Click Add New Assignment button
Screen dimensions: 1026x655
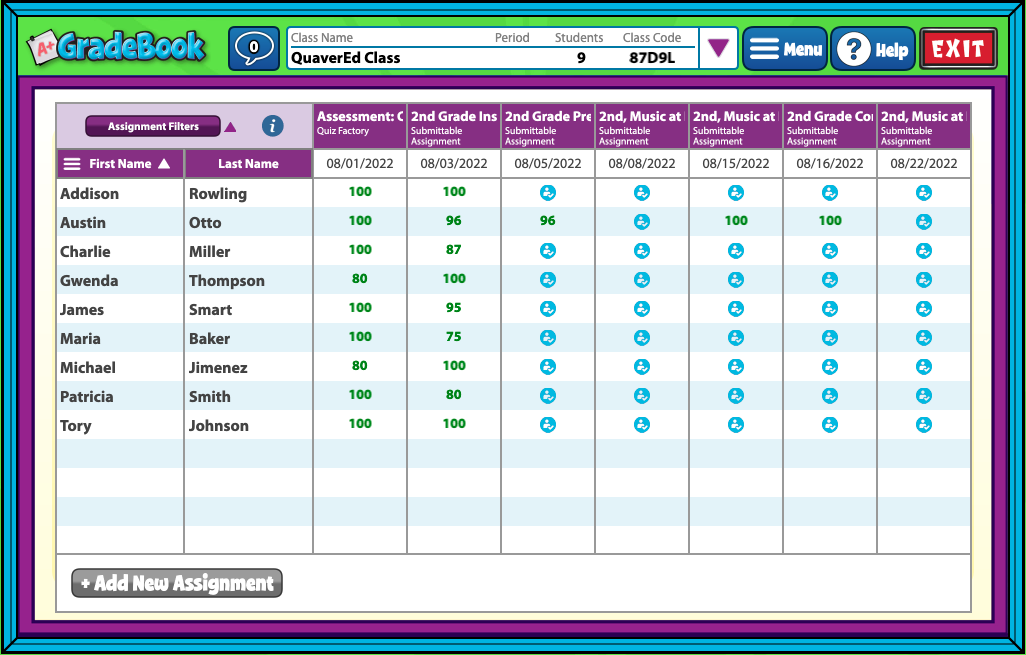point(177,583)
